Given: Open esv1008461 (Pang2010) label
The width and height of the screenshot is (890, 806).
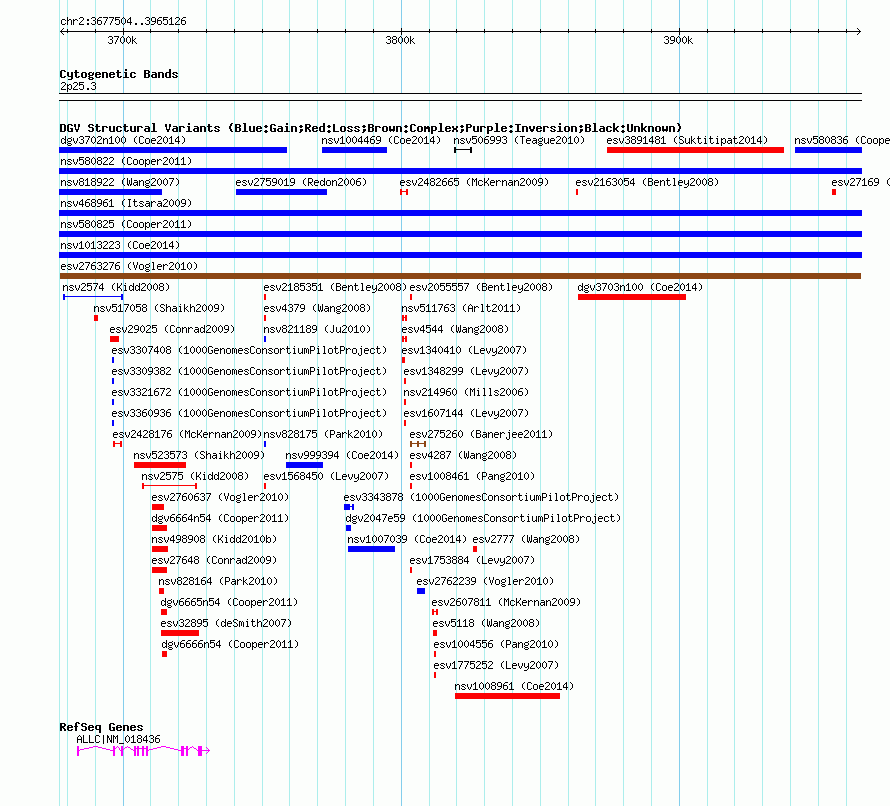Looking at the screenshot, I should pyautogui.click(x=472, y=476).
